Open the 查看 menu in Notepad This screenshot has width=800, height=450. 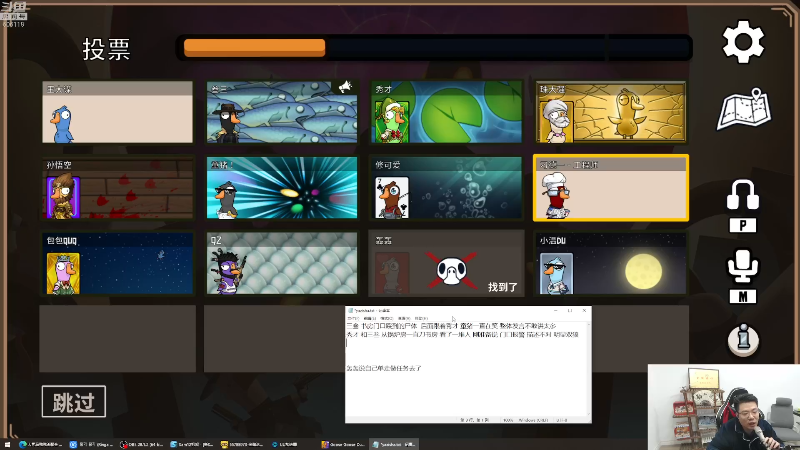pos(404,318)
